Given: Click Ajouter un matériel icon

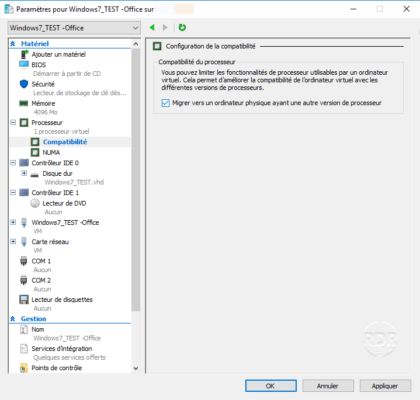Looking at the screenshot, I should pyautogui.click(x=24, y=54).
